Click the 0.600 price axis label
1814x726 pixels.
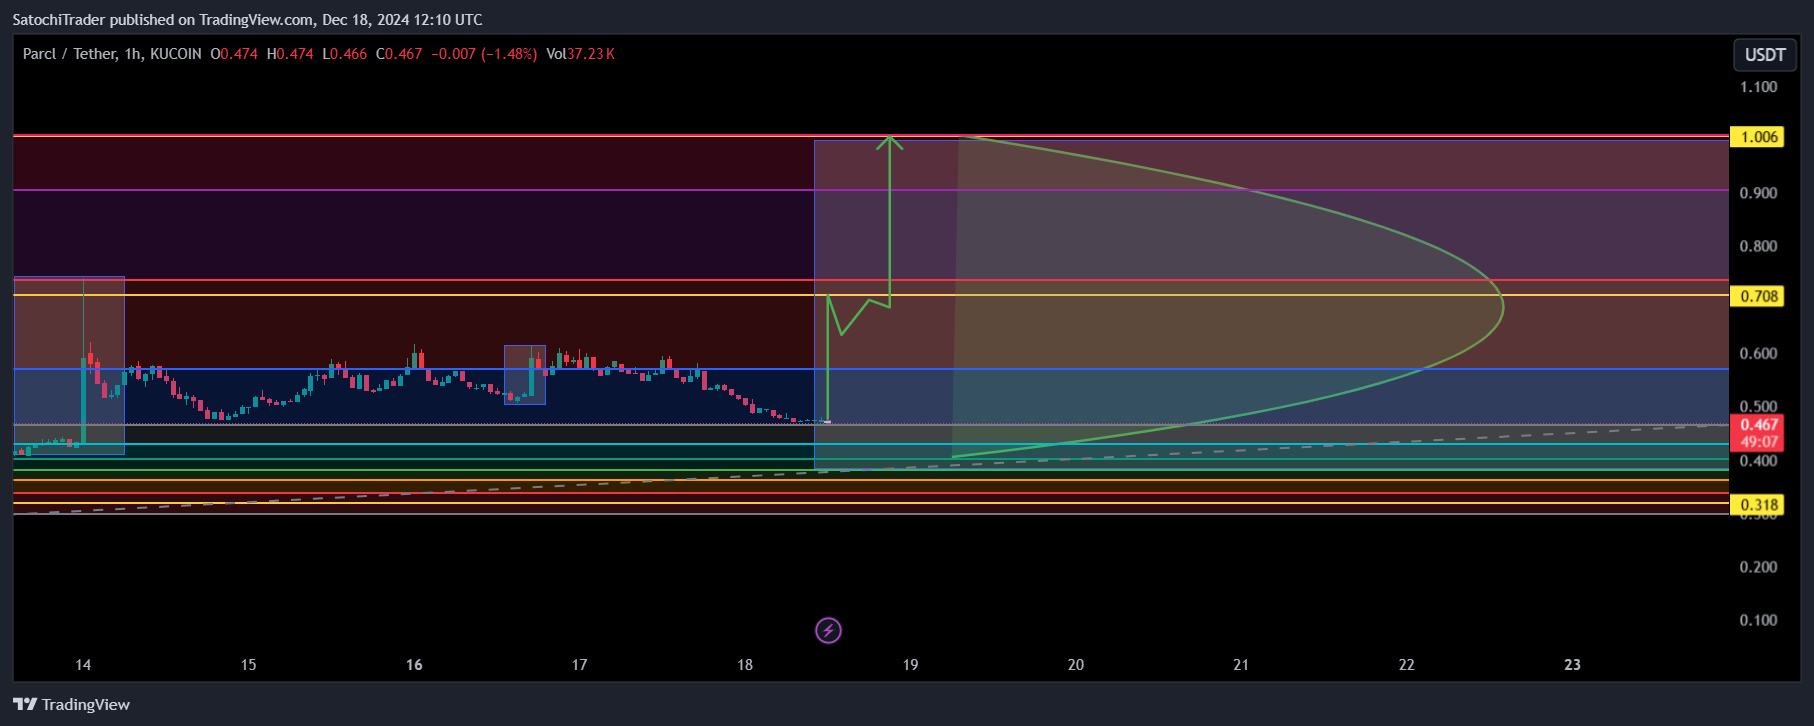[x=1758, y=353]
